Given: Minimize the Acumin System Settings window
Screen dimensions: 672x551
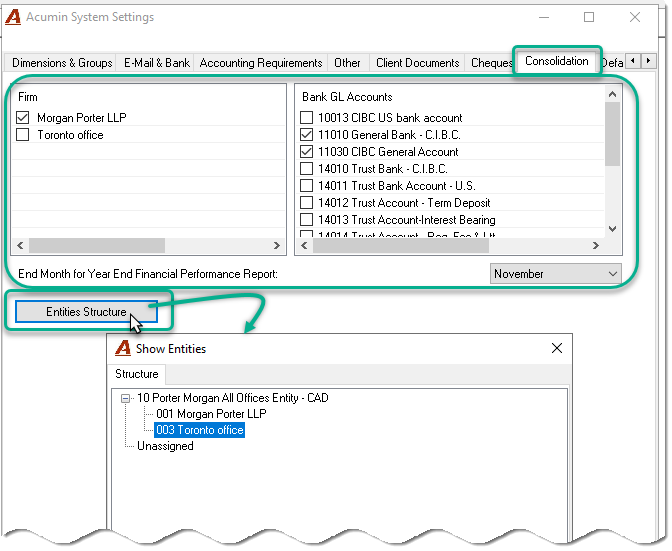Looking at the screenshot, I should pos(544,17).
